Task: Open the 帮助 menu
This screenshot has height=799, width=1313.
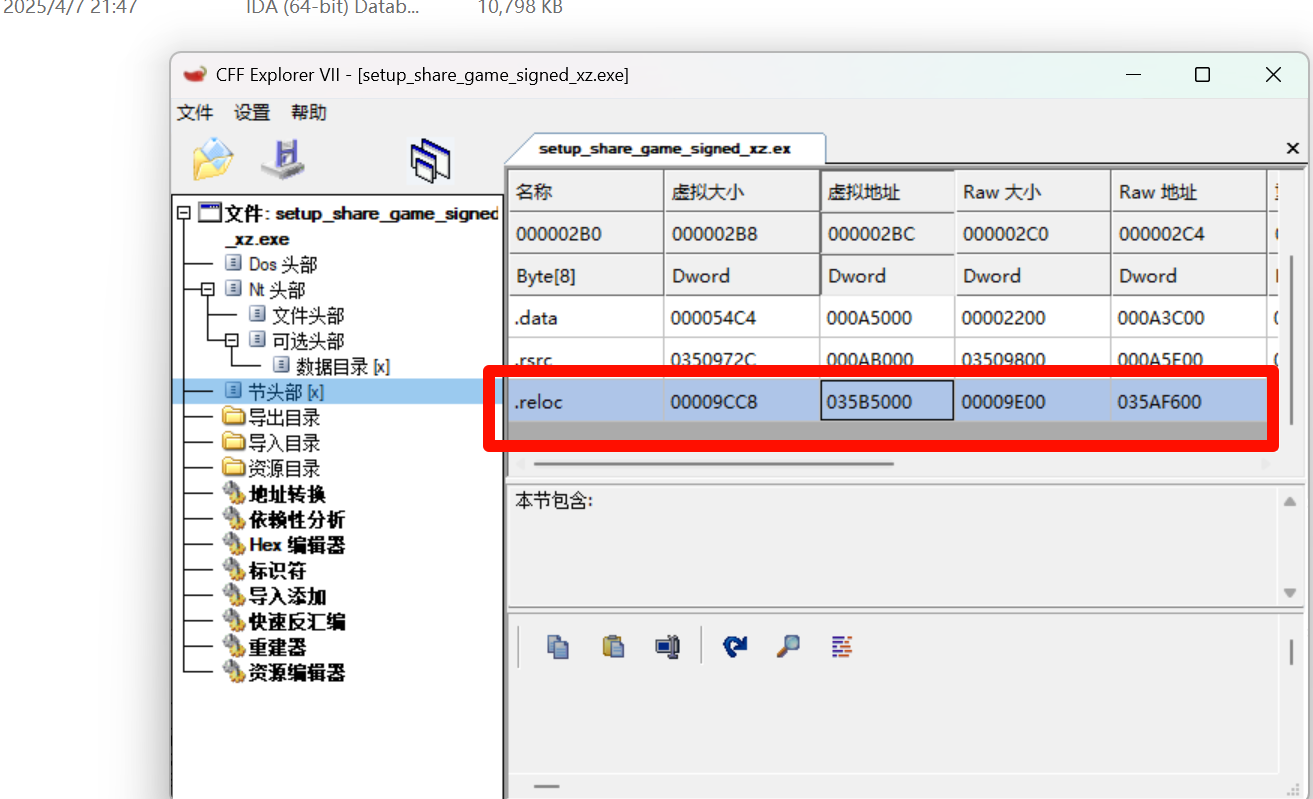Action: 309,112
